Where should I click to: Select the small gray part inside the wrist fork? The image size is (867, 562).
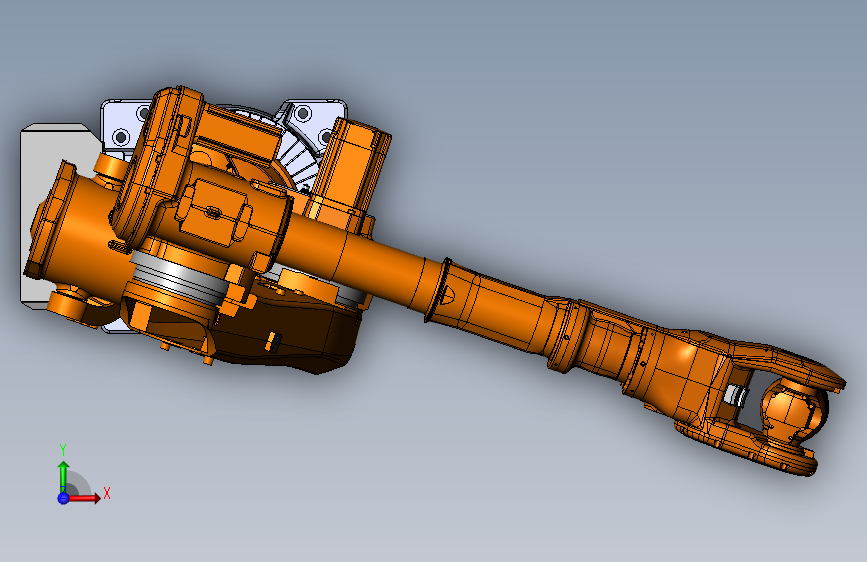pos(736,394)
